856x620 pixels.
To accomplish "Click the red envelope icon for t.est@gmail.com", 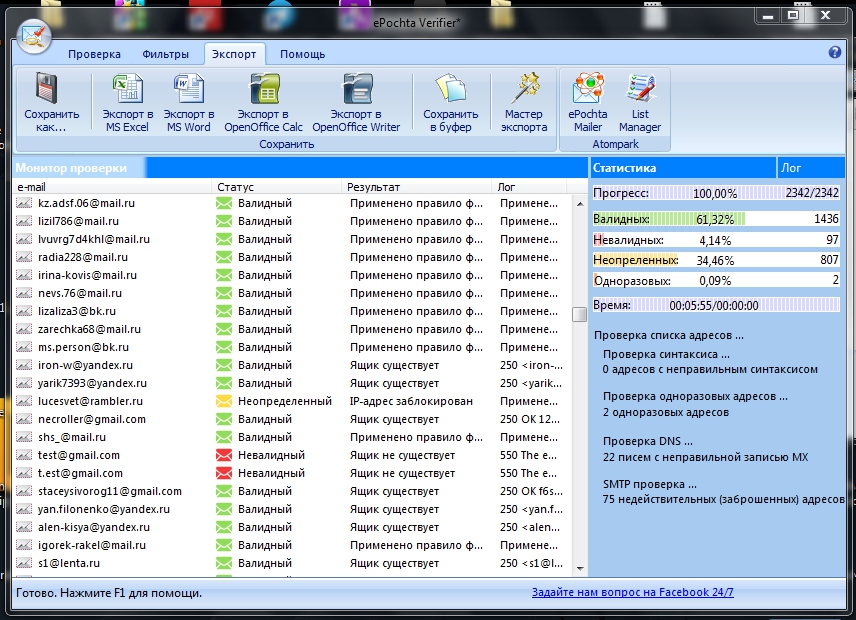I will click(224, 473).
